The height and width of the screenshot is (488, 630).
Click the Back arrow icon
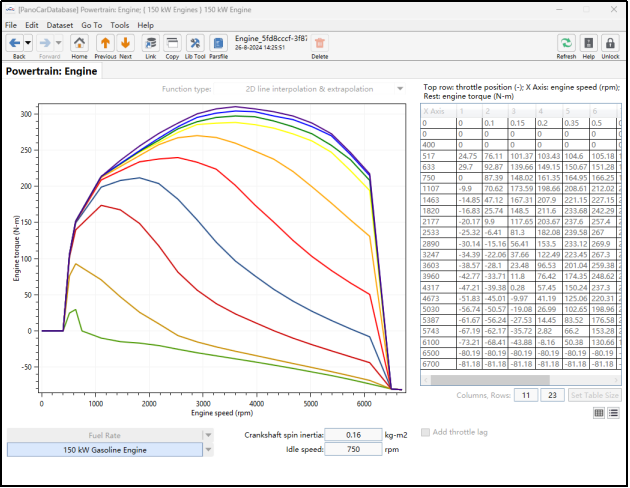coord(15,43)
